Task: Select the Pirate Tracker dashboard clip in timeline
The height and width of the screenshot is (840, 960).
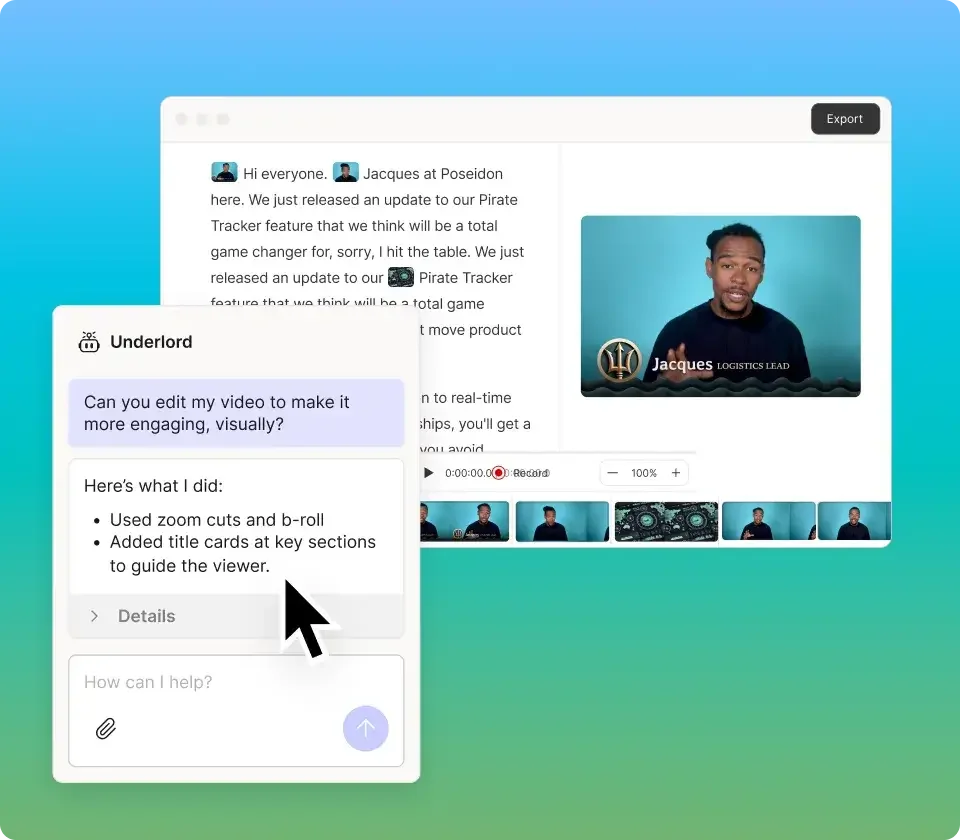Action: click(665, 521)
